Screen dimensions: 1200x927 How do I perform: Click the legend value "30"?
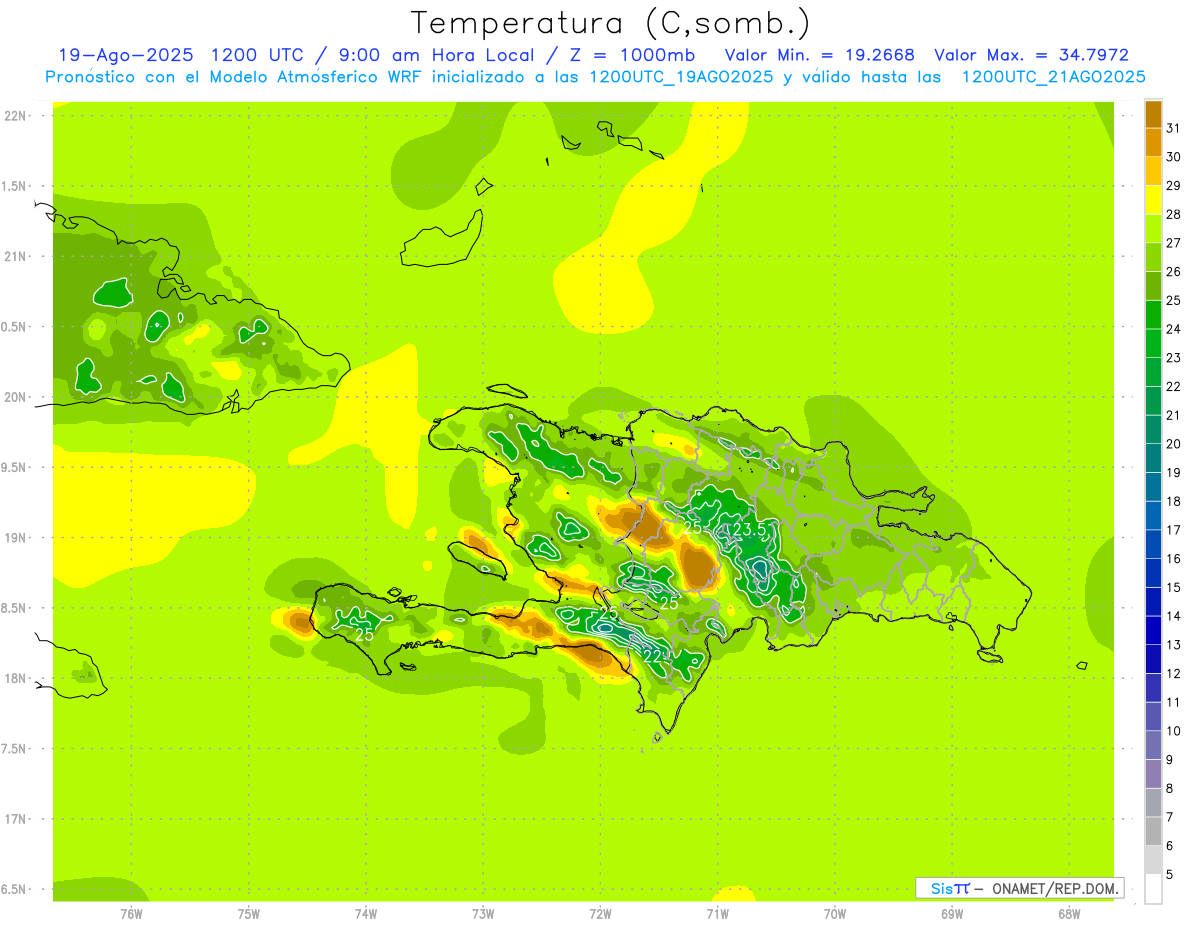coord(1173,157)
